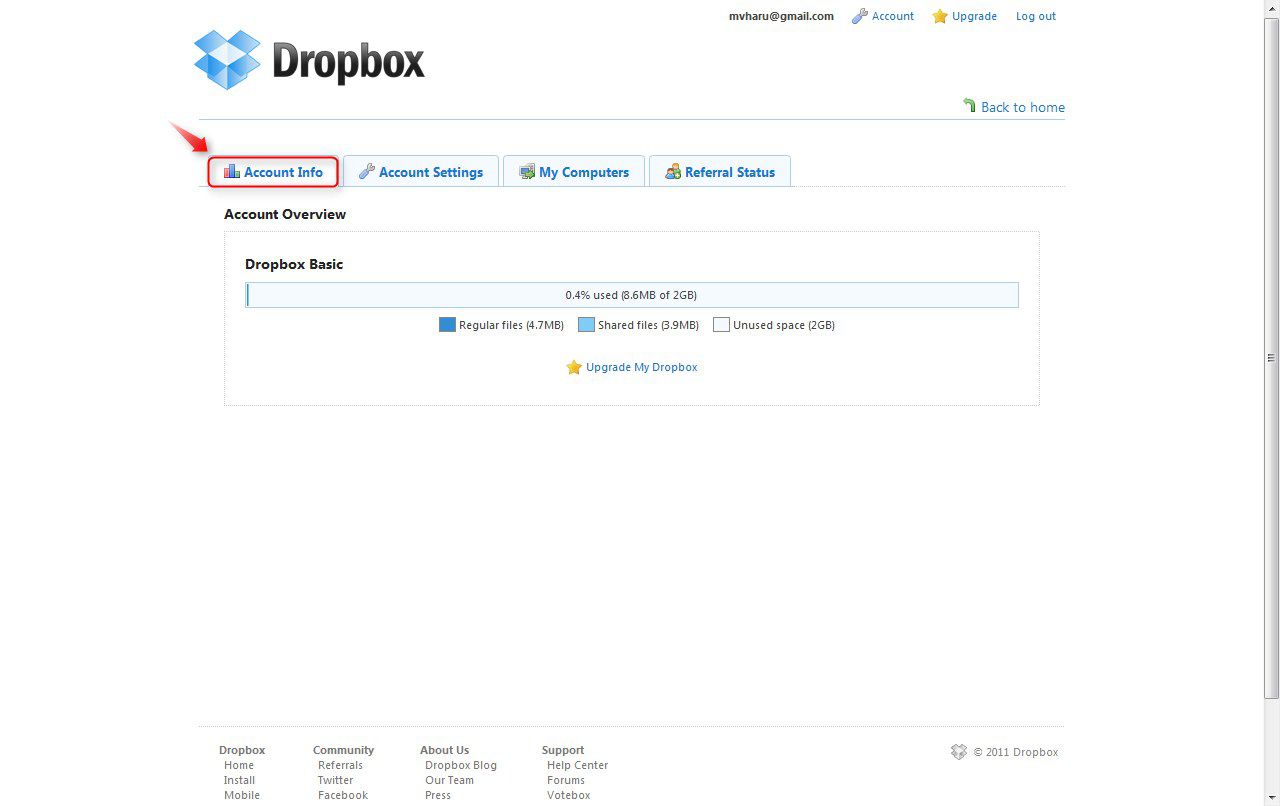The width and height of the screenshot is (1280, 806).
Task: Visit the Facebook footer link
Action: click(x=343, y=795)
